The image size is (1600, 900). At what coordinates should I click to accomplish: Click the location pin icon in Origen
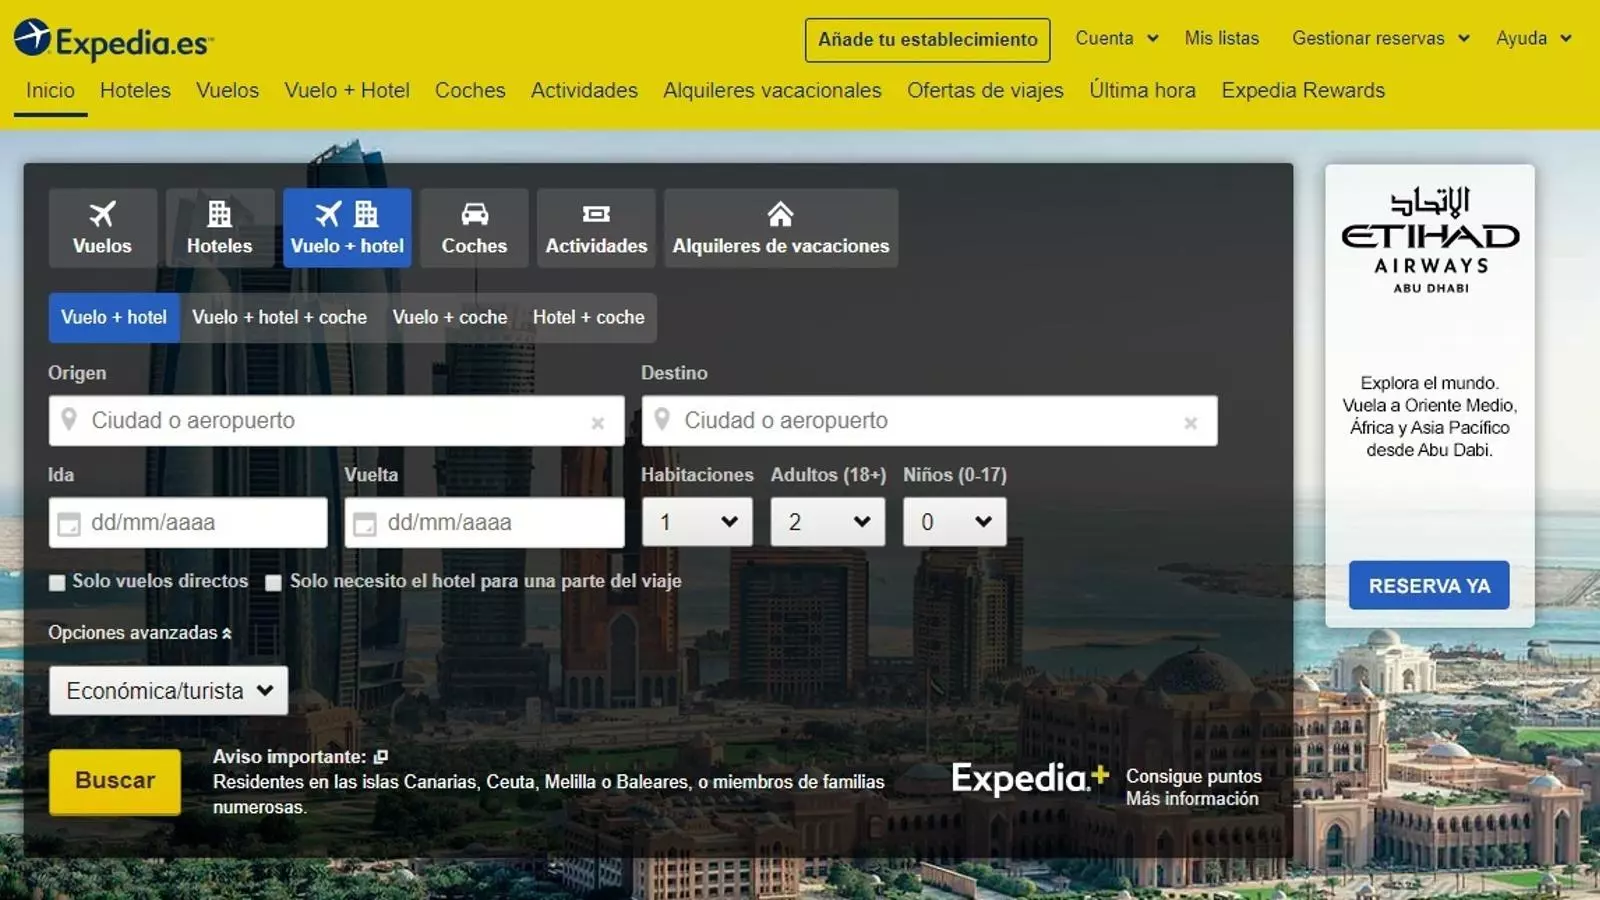point(69,419)
